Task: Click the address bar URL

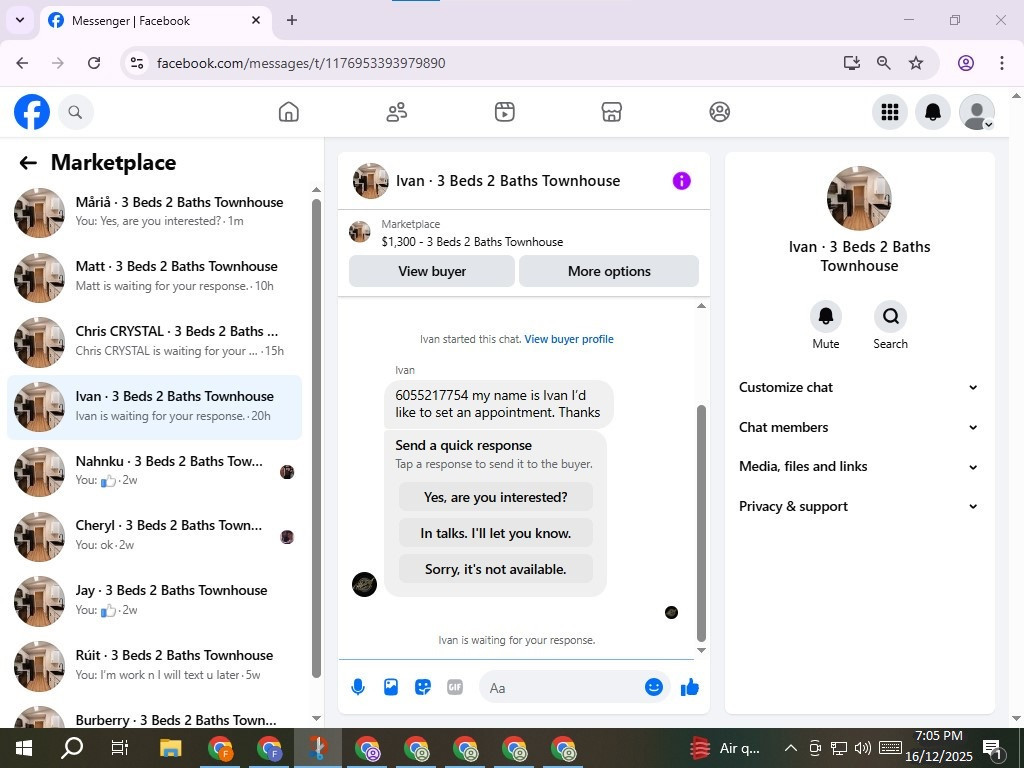Action: coord(301,63)
